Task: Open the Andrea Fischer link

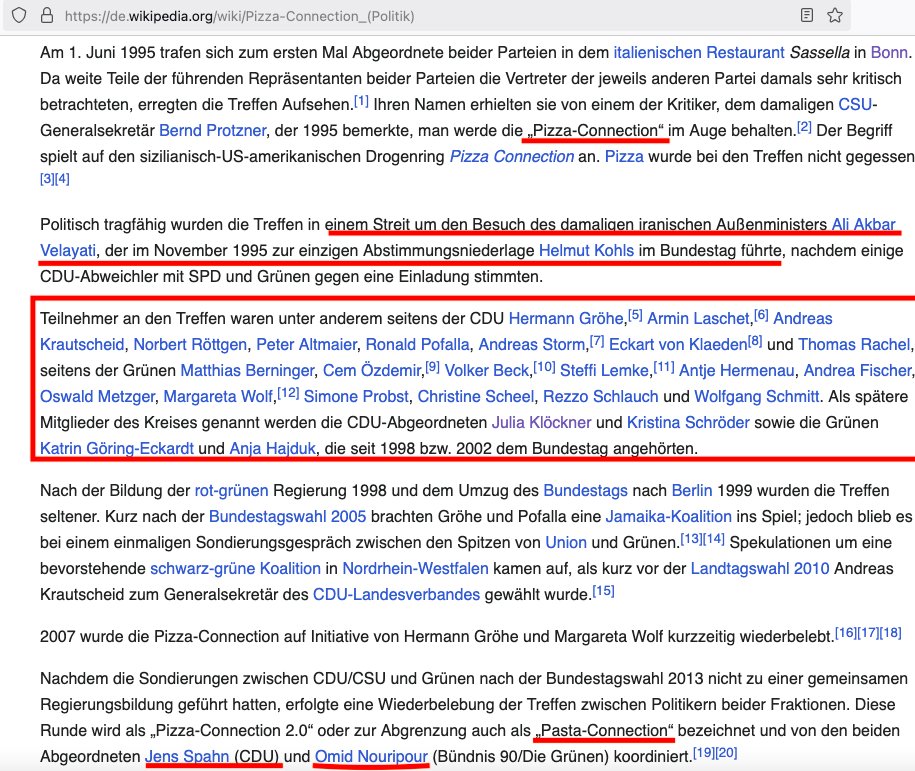Action: point(857,370)
